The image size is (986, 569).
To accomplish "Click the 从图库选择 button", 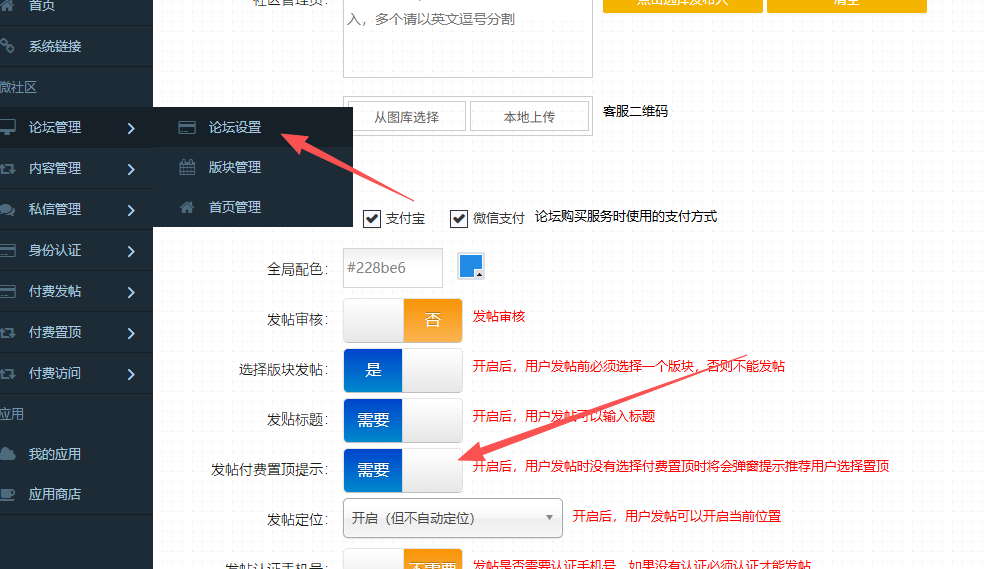I will point(406,117).
